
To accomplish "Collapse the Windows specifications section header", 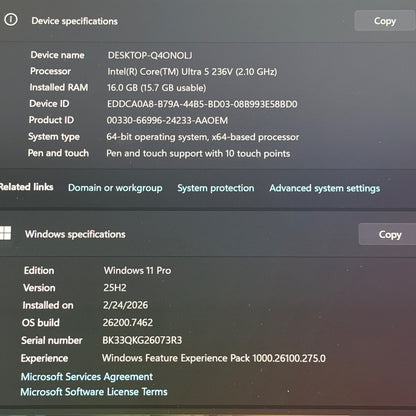I will tap(208, 234).
